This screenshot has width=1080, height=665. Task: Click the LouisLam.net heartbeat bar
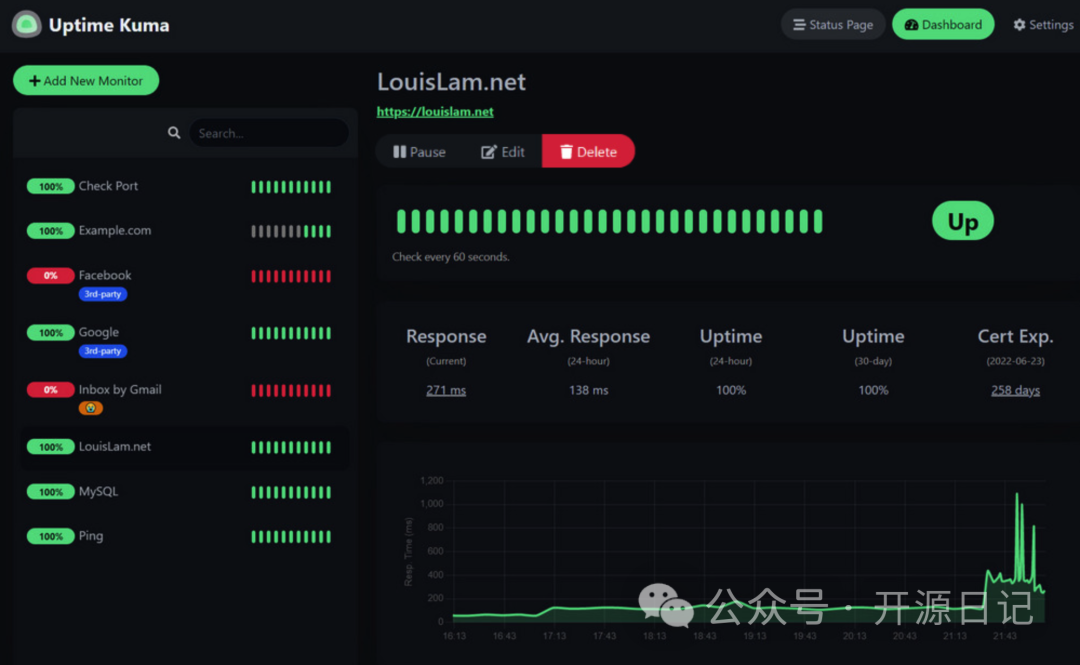[610, 221]
